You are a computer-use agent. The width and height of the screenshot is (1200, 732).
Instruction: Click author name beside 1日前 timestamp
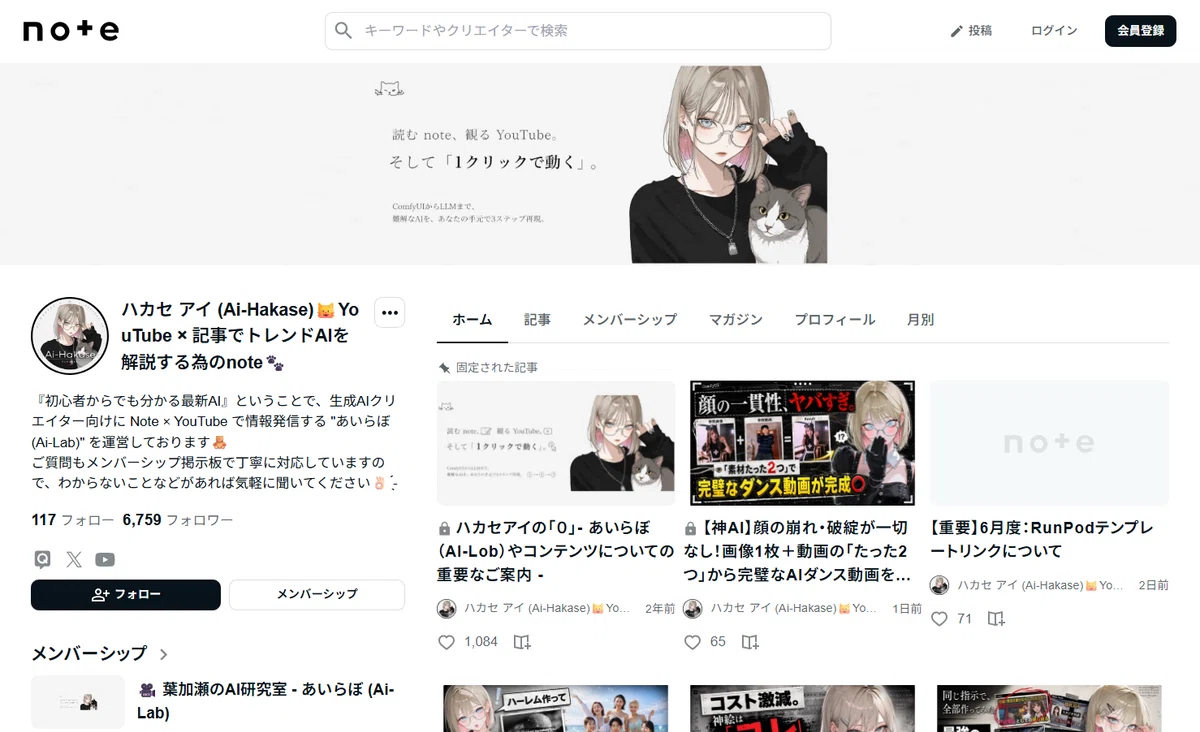[794, 608]
